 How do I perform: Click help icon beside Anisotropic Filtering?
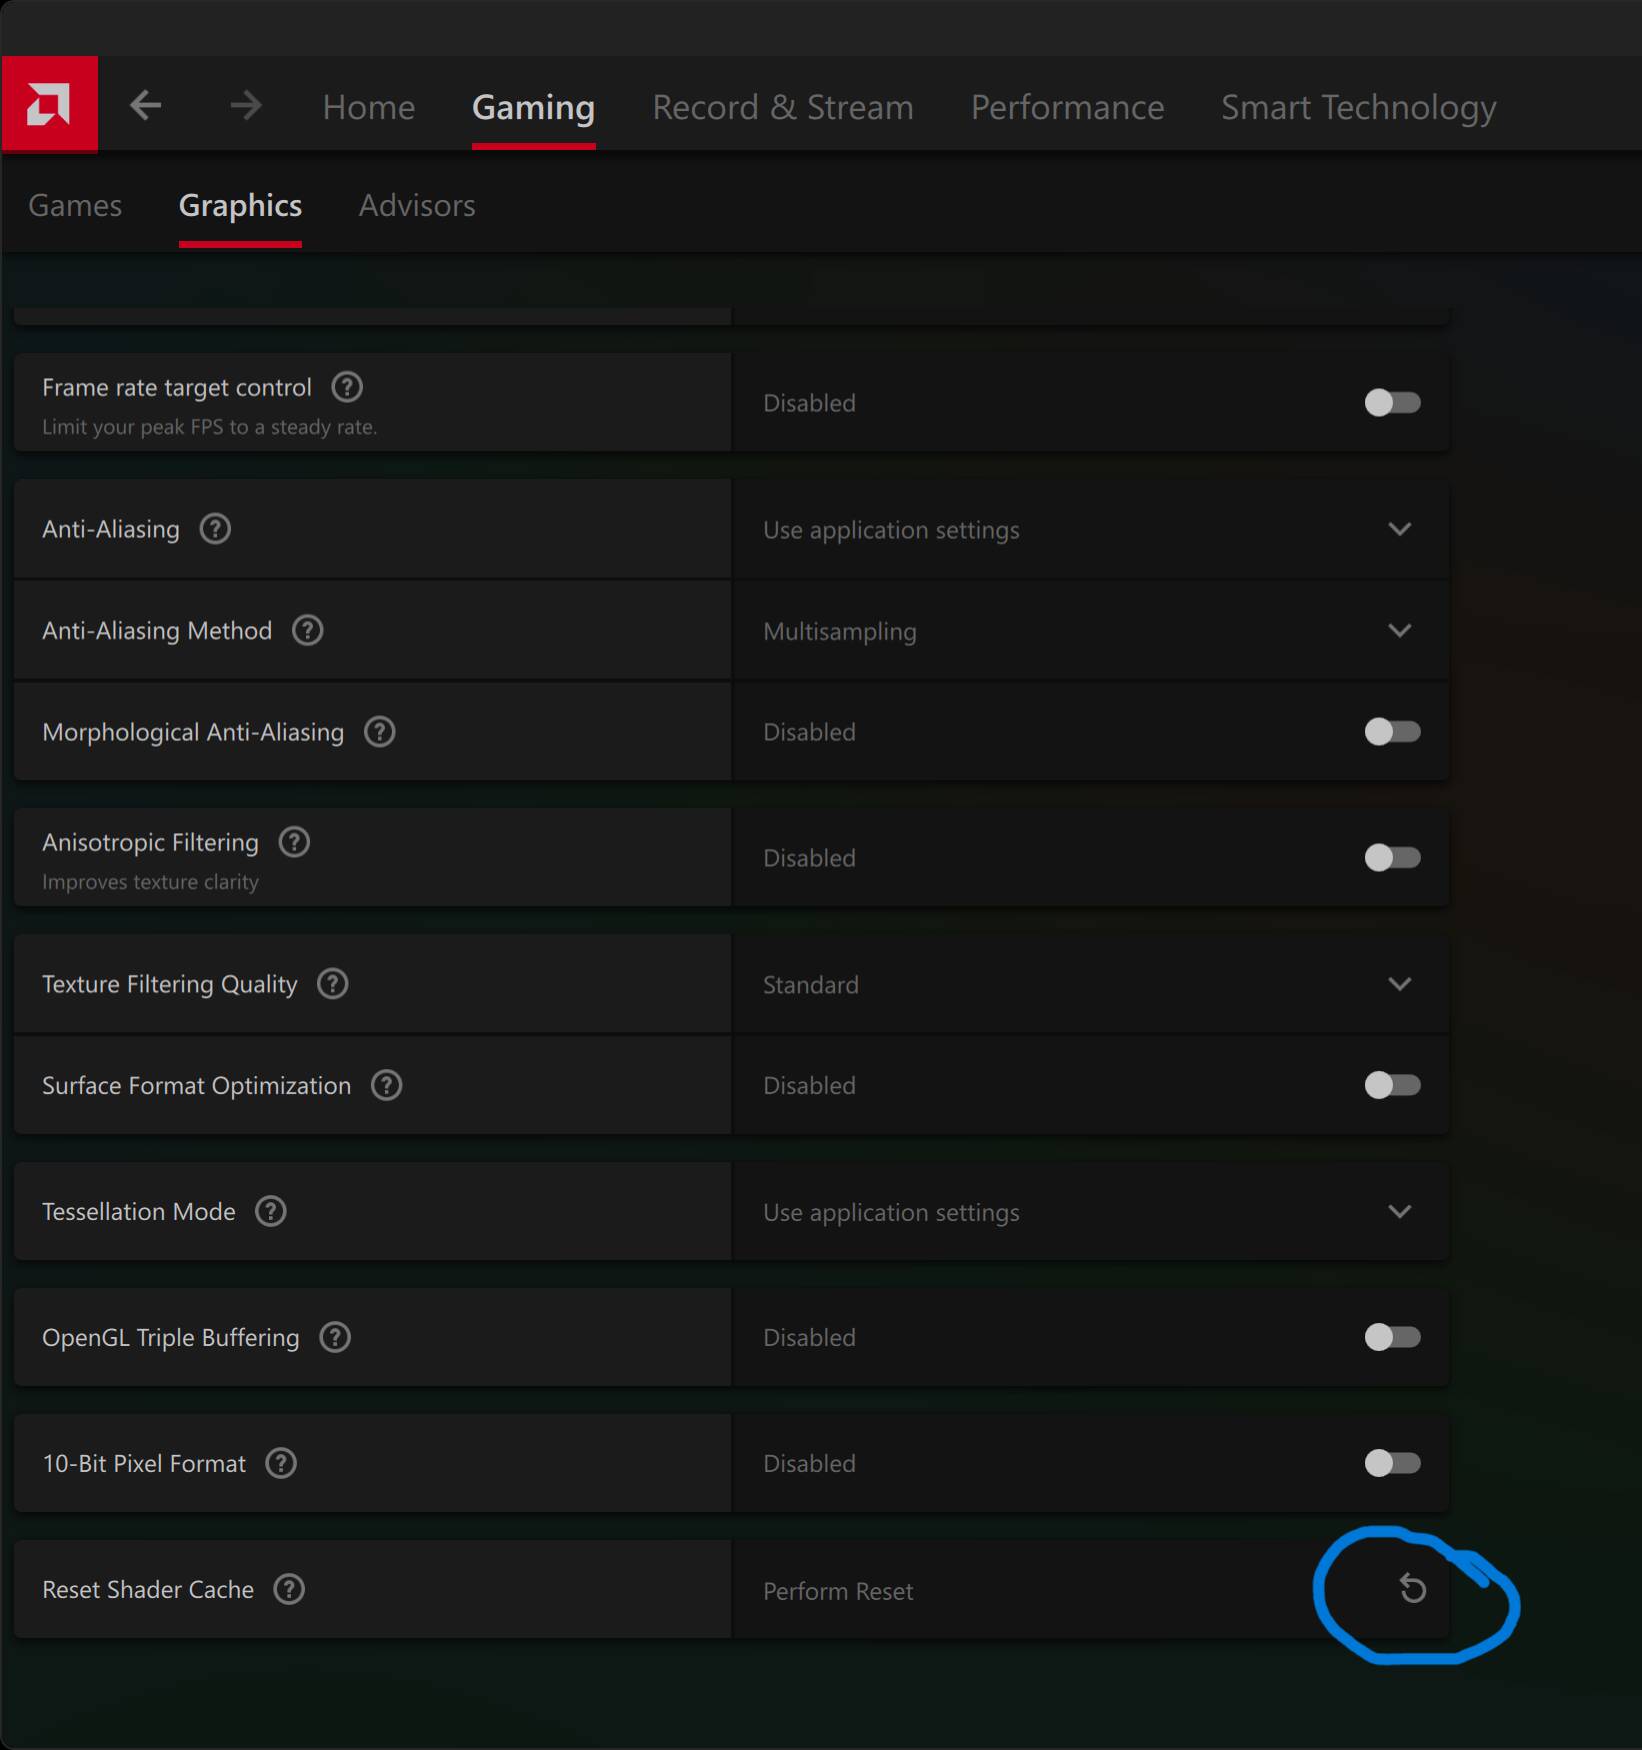[294, 842]
